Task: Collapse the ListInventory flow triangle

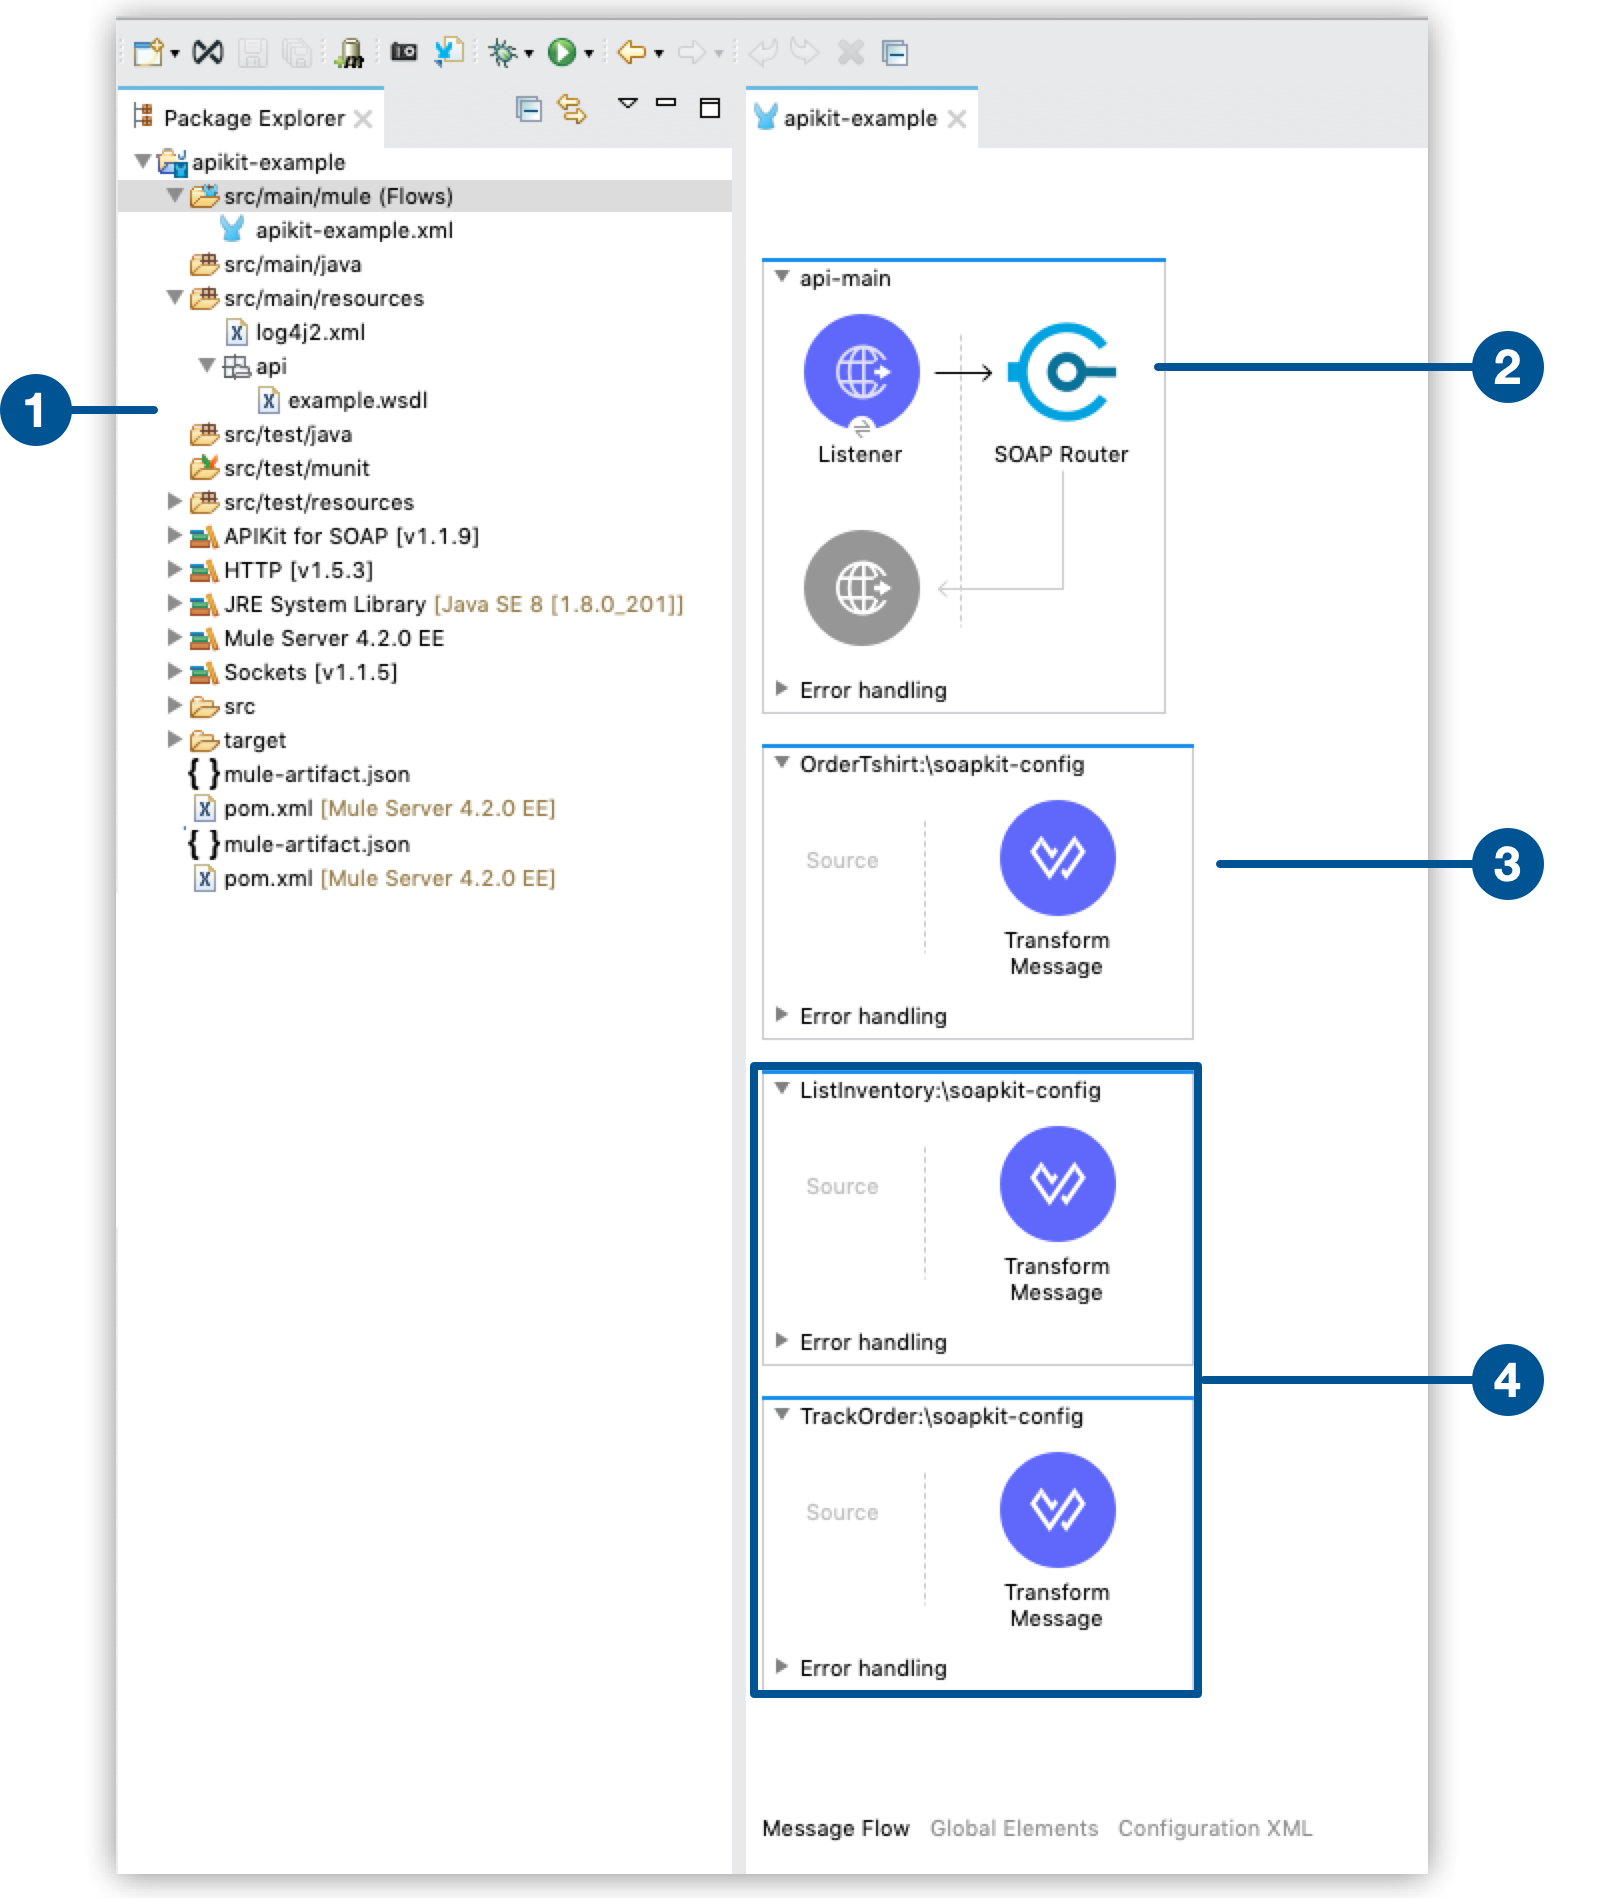Action: (782, 1089)
